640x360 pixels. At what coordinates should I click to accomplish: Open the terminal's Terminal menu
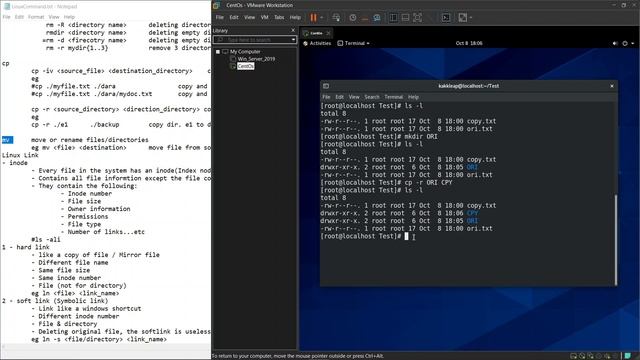pyautogui.click(x=393, y=97)
